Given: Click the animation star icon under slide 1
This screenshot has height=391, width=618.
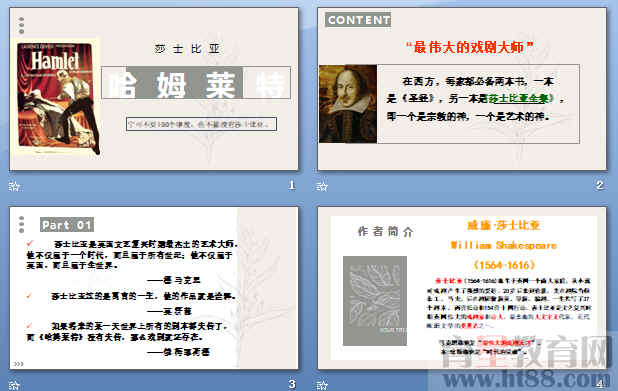Looking at the screenshot, I should (x=15, y=186).
